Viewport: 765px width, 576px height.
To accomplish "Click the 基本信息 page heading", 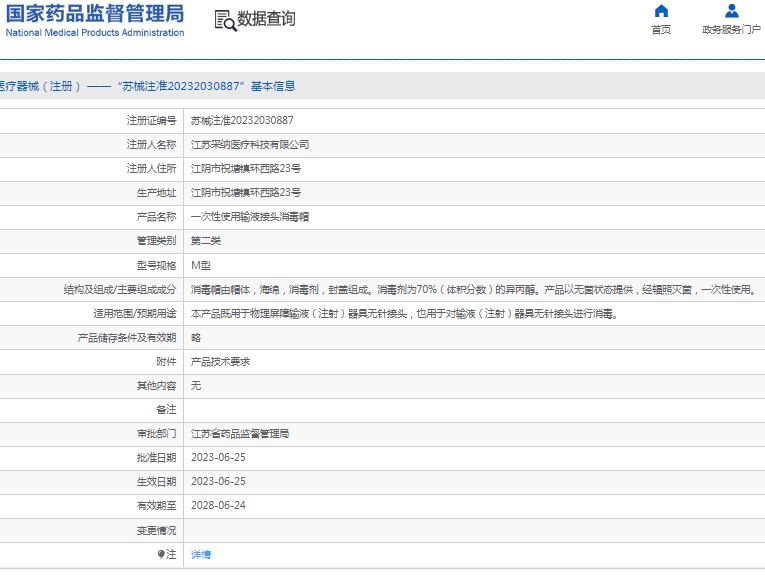I will pos(273,86).
